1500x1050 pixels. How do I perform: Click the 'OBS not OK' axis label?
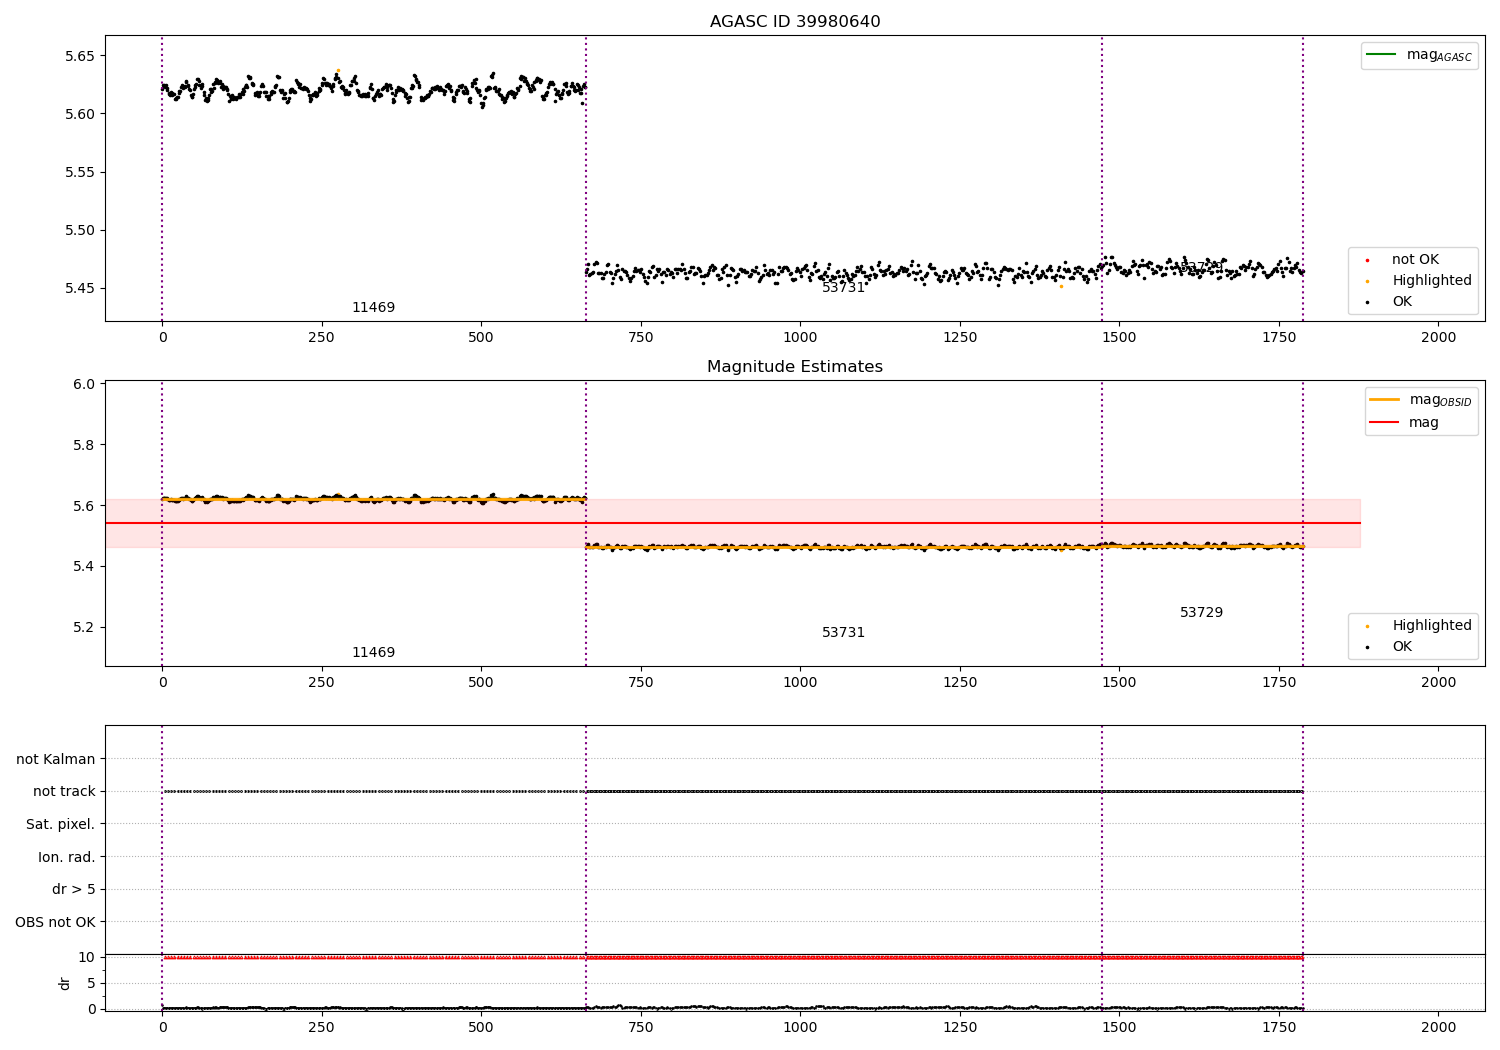coord(55,923)
